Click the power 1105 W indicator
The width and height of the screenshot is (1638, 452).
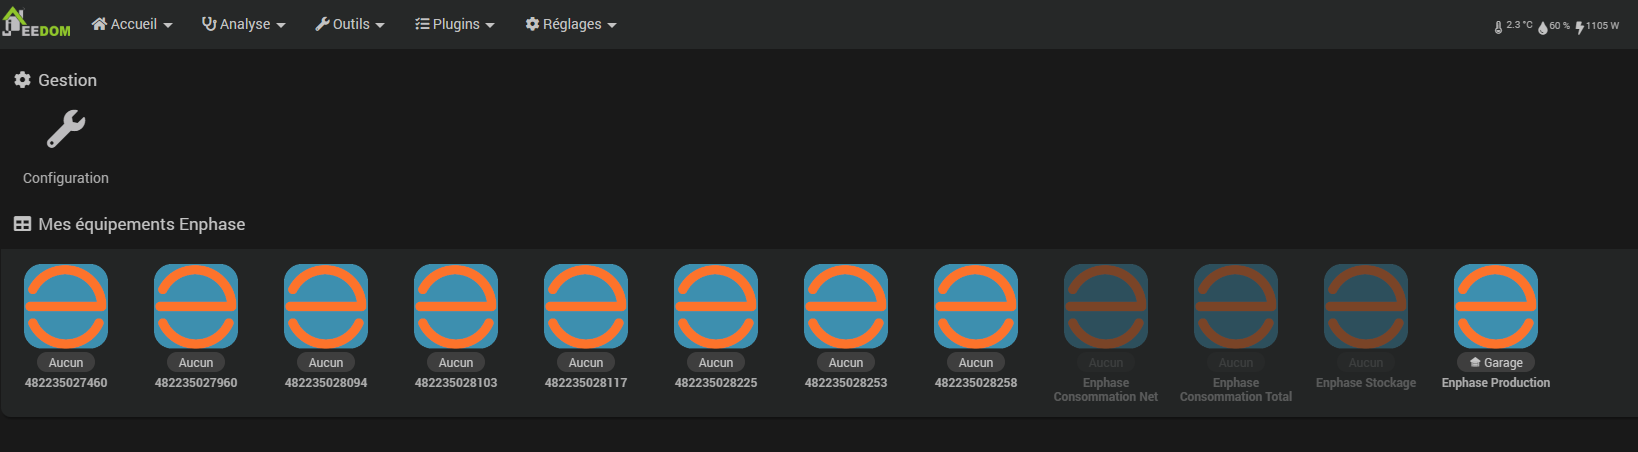point(1597,26)
